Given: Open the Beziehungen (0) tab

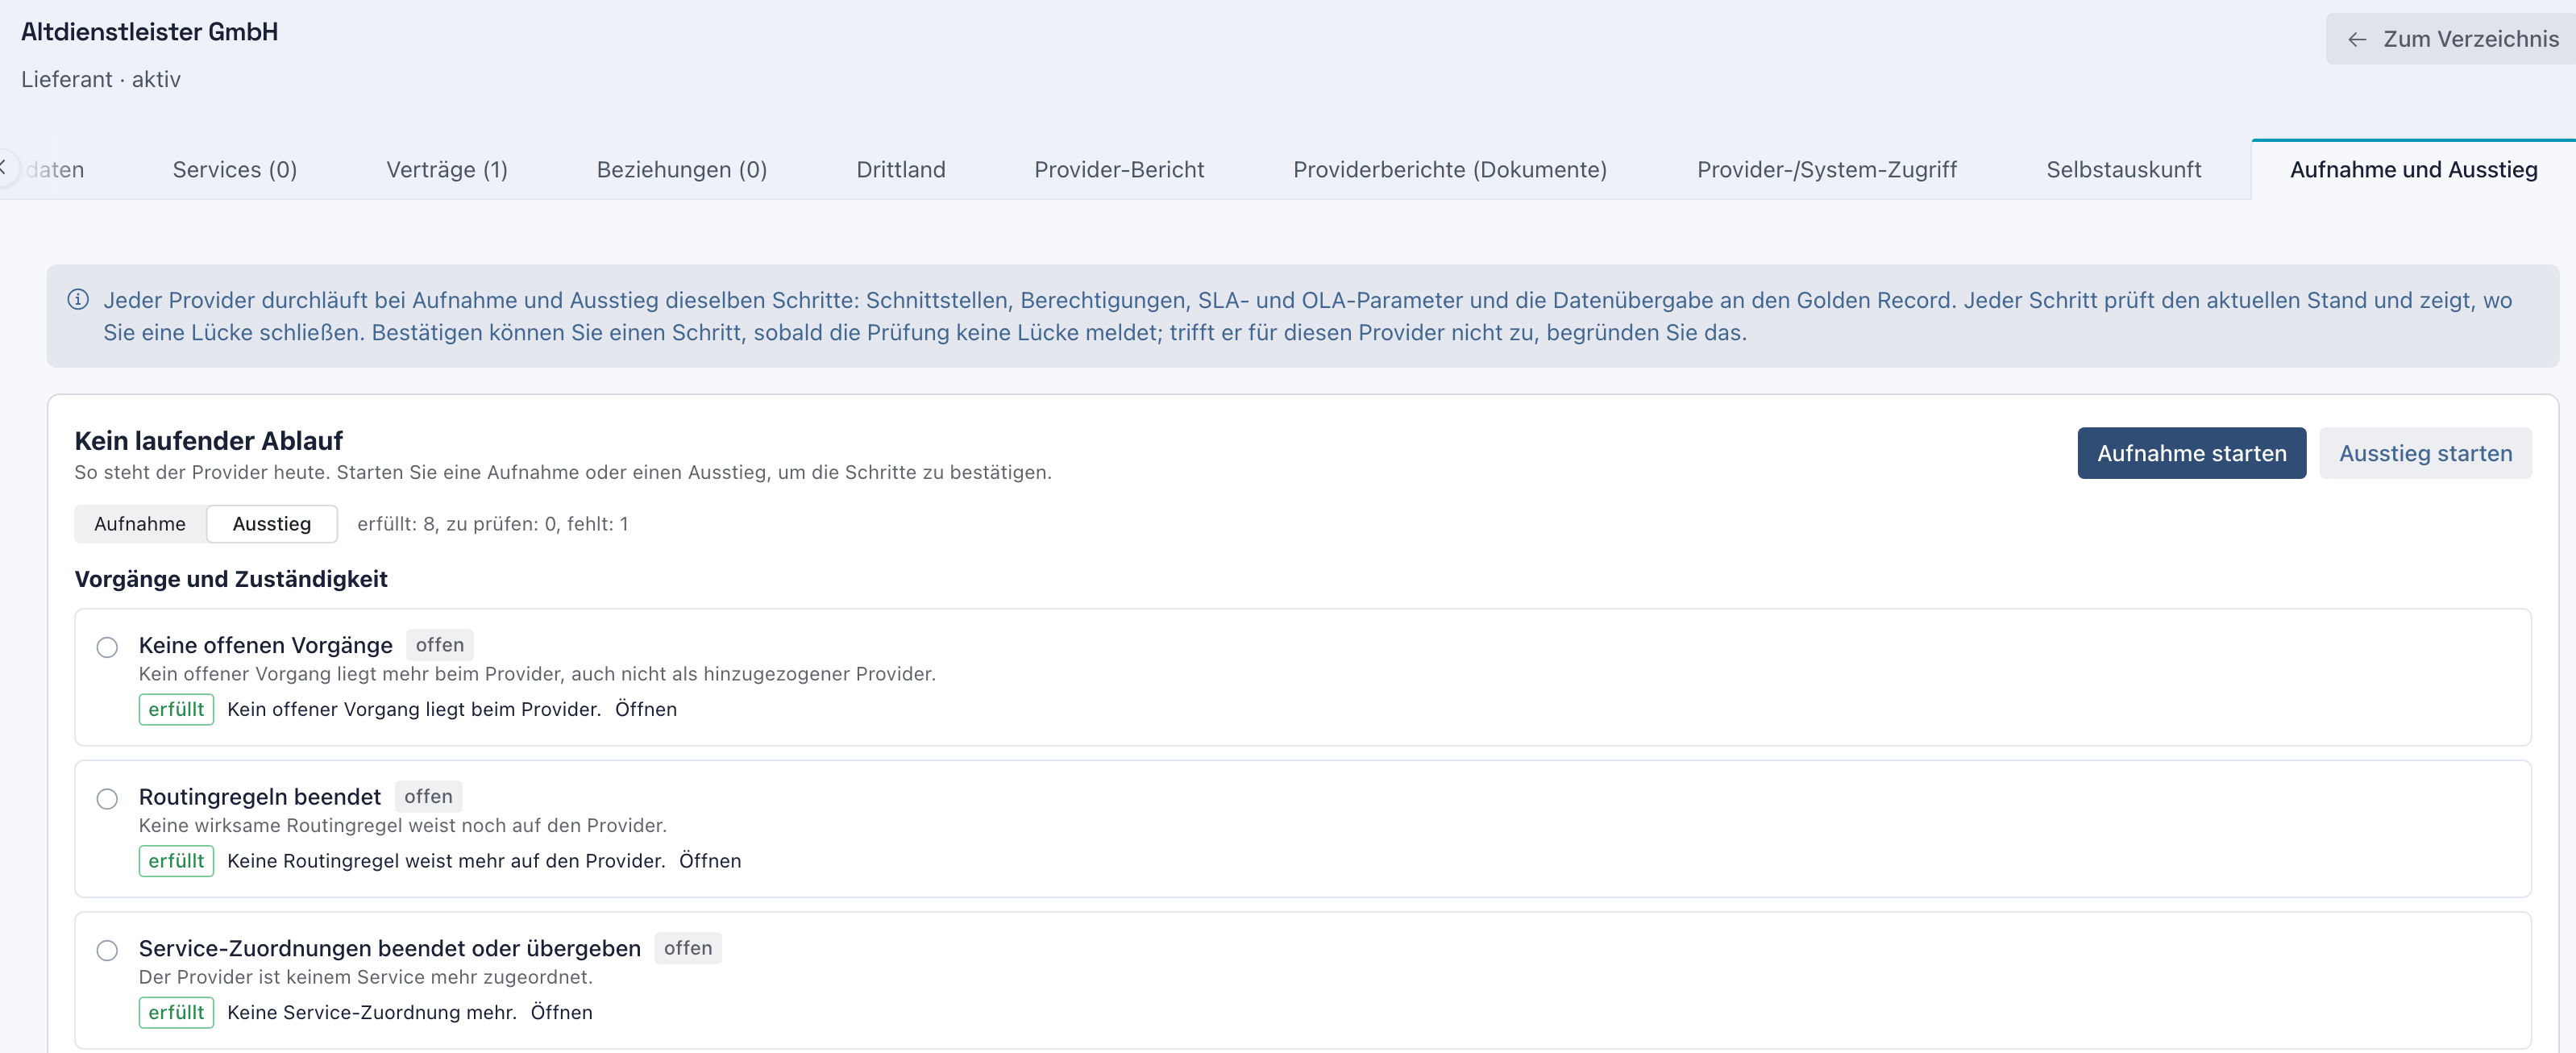Looking at the screenshot, I should coord(682,169).
